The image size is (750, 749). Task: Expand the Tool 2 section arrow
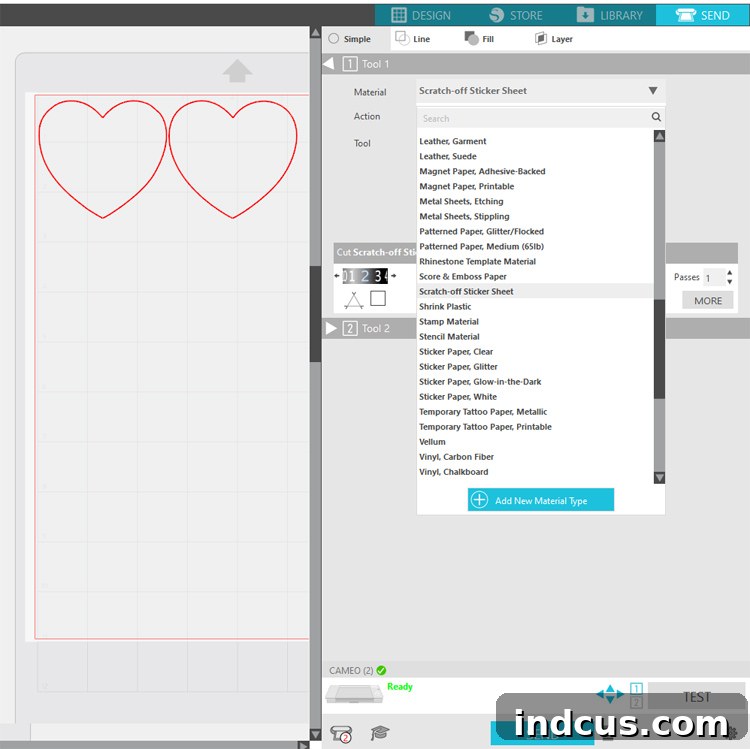(331, 328)
